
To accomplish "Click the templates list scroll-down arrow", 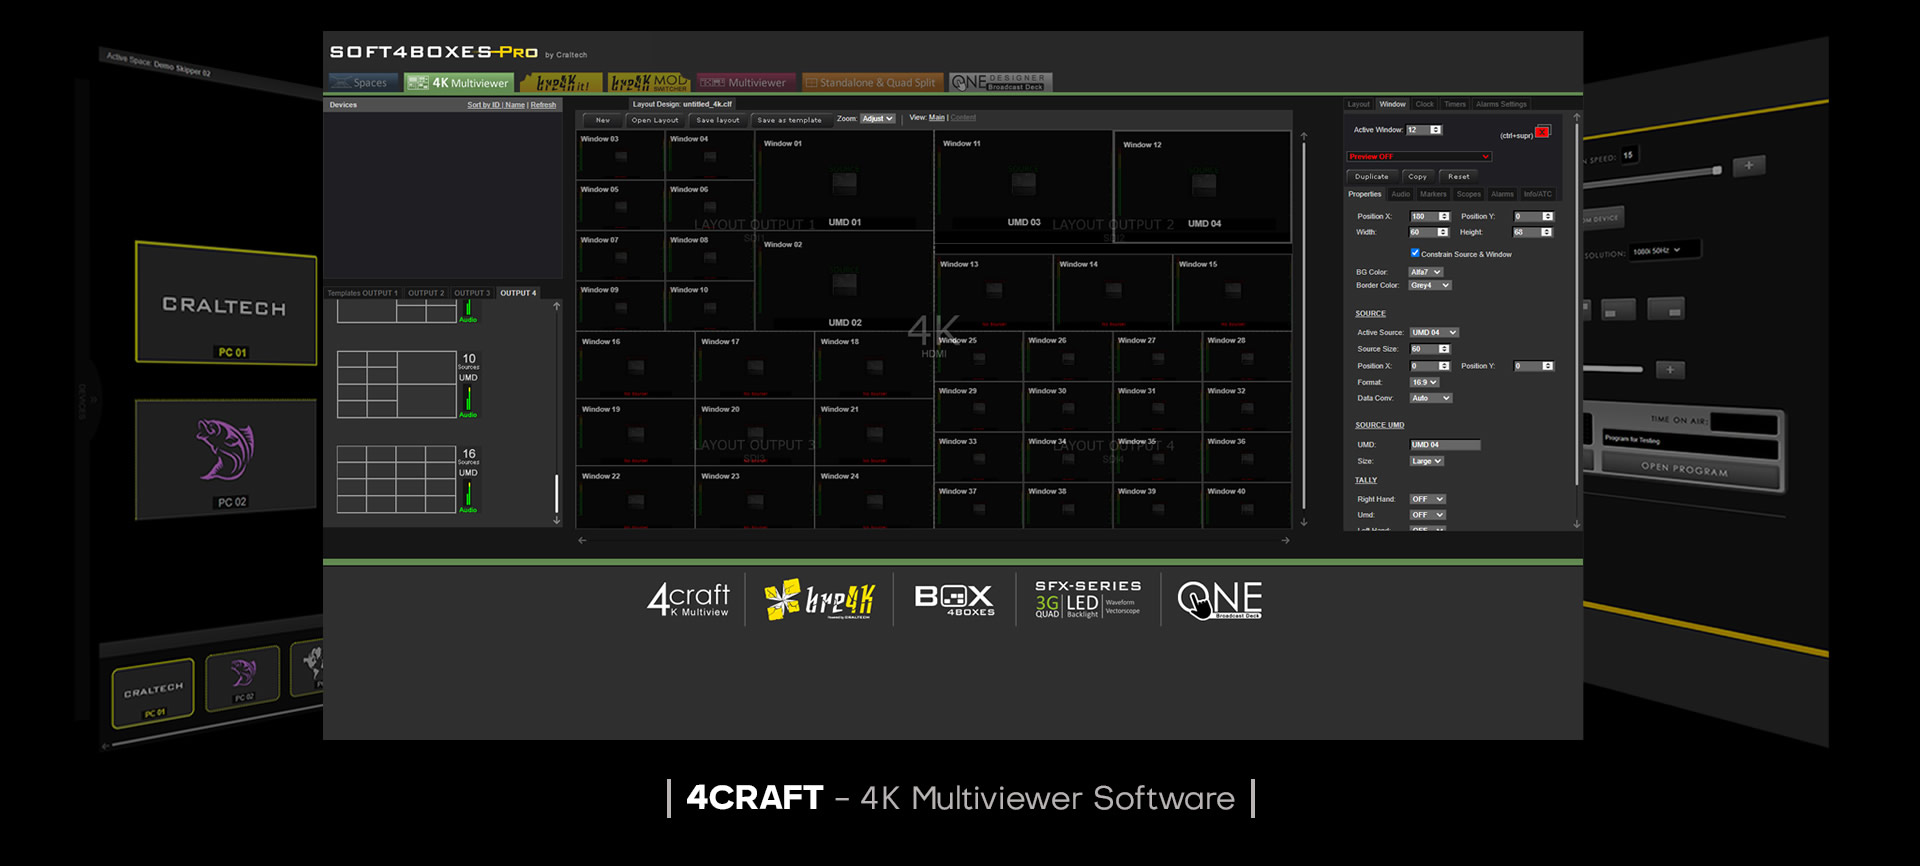I will coord(557,520).
